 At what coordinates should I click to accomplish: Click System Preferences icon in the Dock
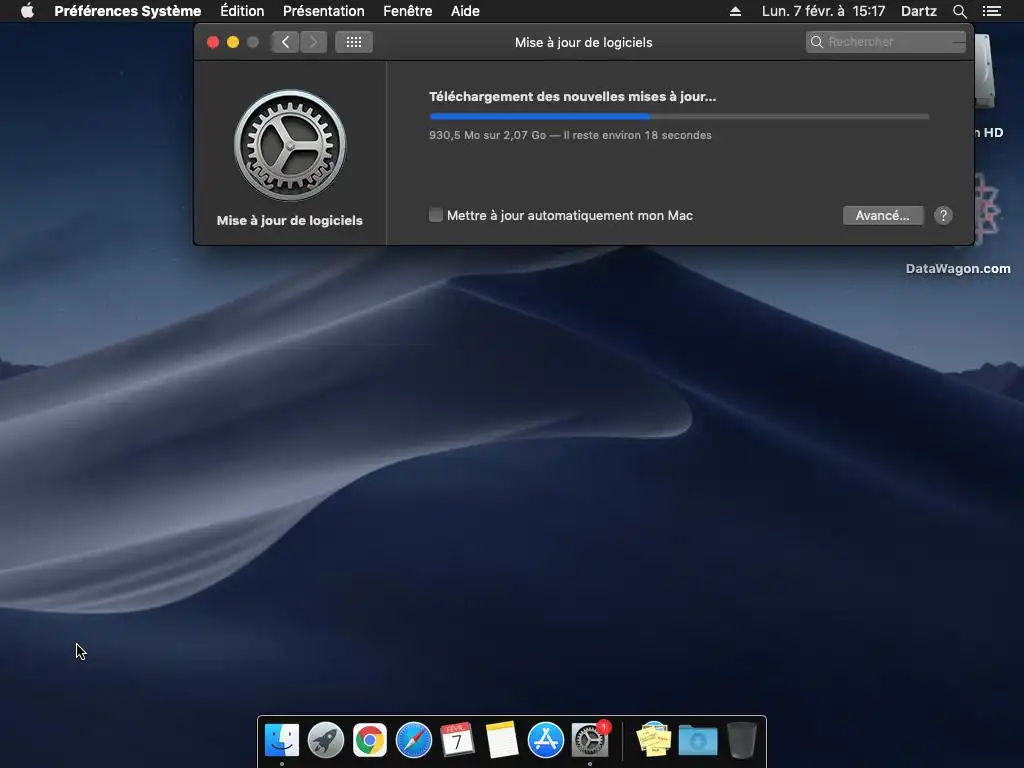590,740
